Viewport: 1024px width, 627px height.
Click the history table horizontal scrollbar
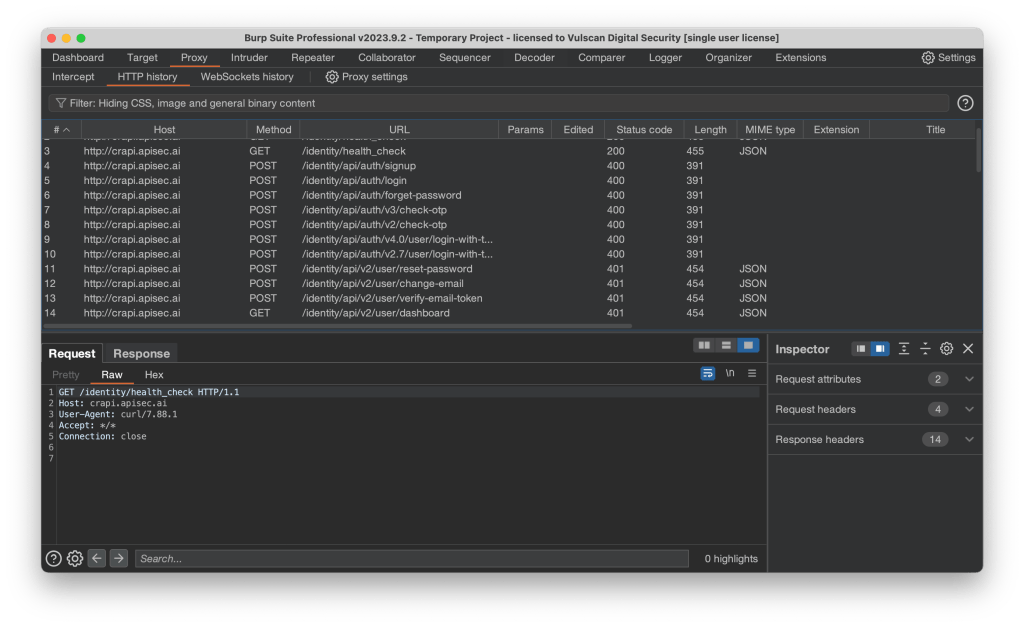338,325
